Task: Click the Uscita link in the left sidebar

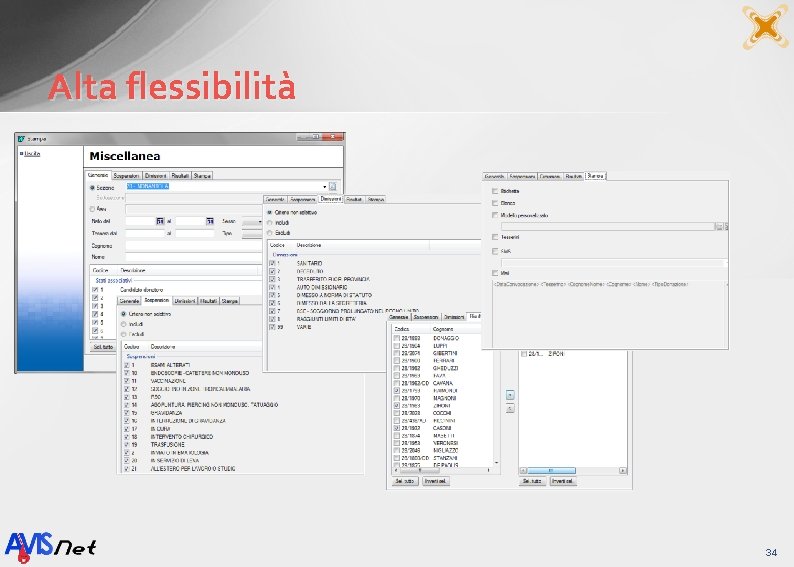Action: [32, 153]
